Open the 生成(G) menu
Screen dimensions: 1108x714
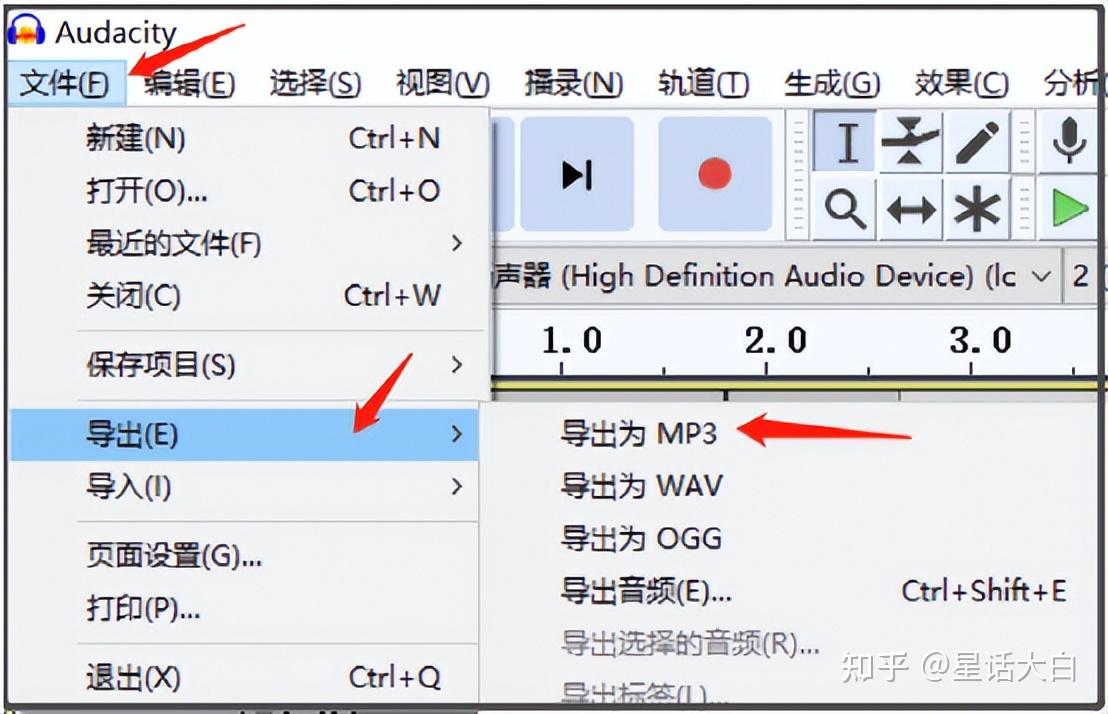[x=832, y=83]
